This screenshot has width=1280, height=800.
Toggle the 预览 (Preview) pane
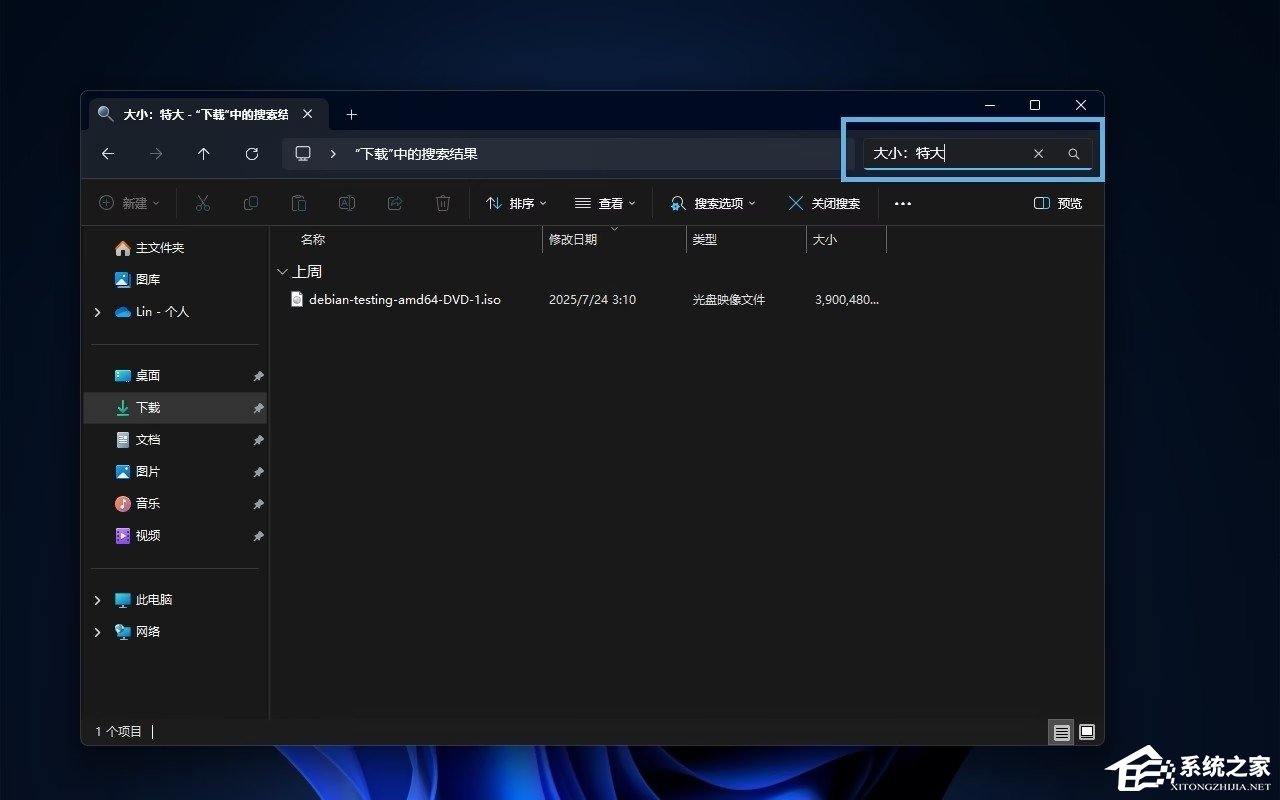(1057, 203)
